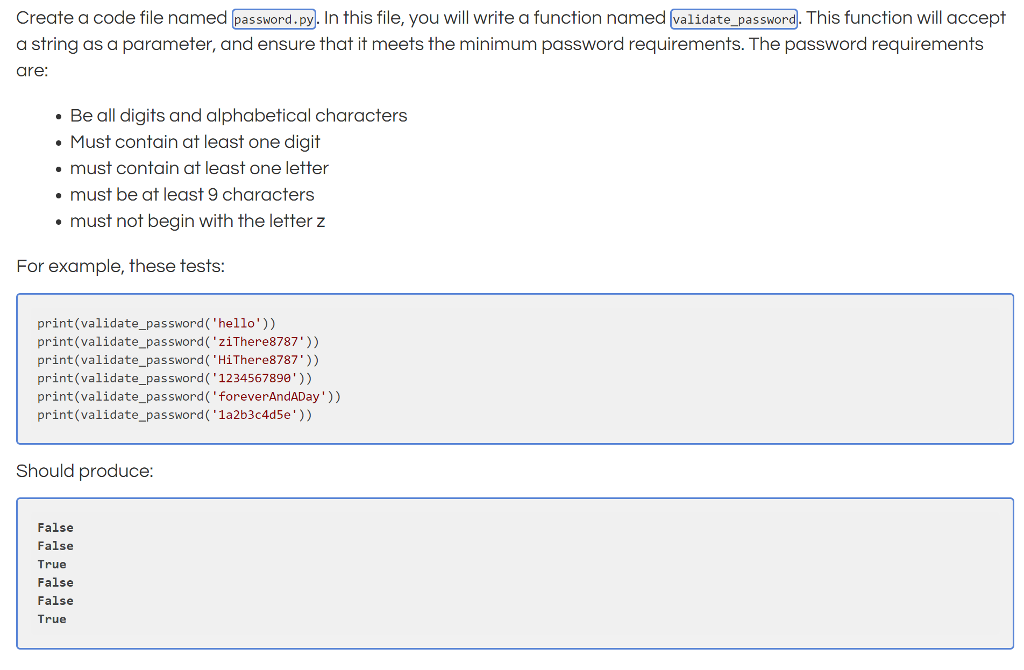Select the 'must not begin with z' bullet

point(196,220)
